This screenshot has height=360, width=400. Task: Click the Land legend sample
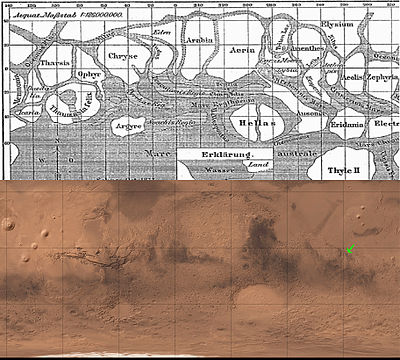[x=259, y=165]
